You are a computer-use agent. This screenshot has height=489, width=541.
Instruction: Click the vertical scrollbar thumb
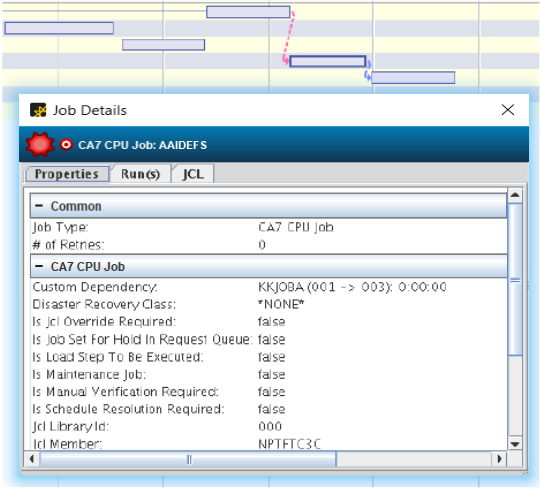(515, 280)
